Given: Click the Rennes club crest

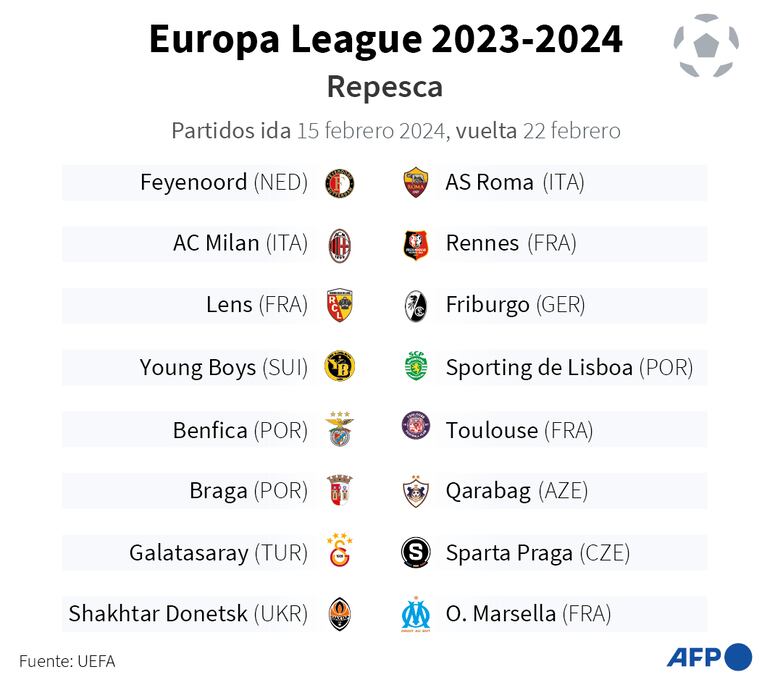Looking at the screenshot, I should (x=415, y=244).
